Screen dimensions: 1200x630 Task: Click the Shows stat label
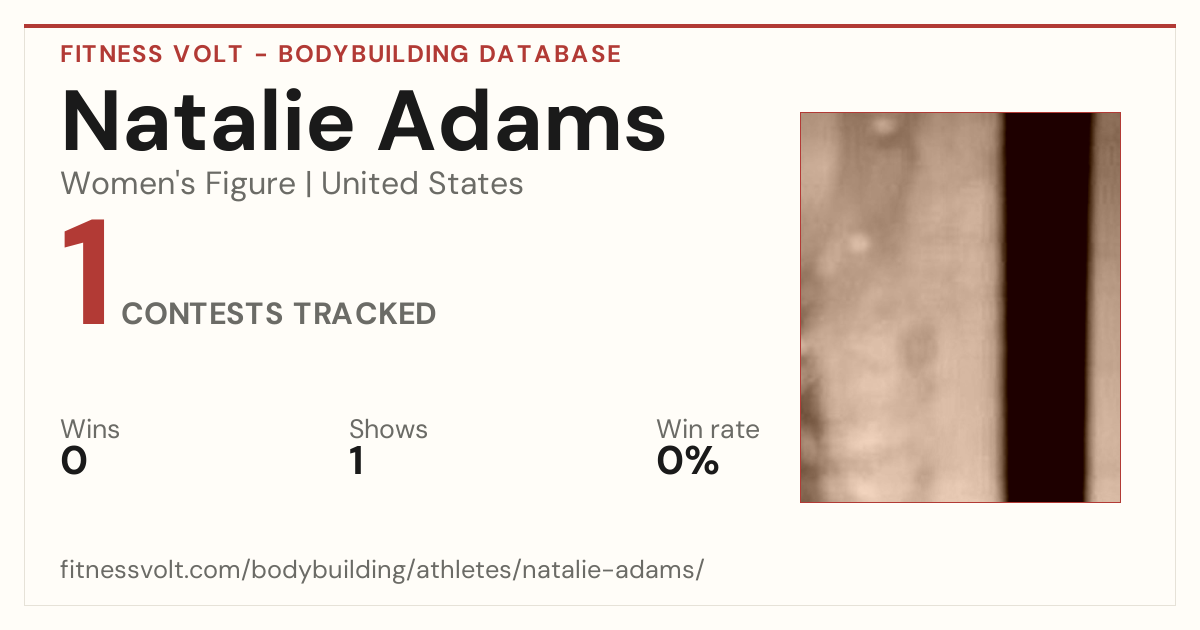(x=388, y=429)
